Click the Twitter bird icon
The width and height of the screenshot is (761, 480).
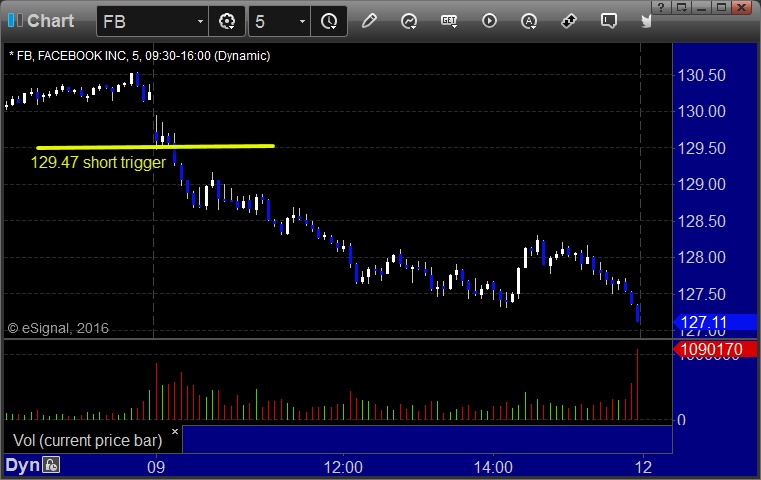coord(646,21)
